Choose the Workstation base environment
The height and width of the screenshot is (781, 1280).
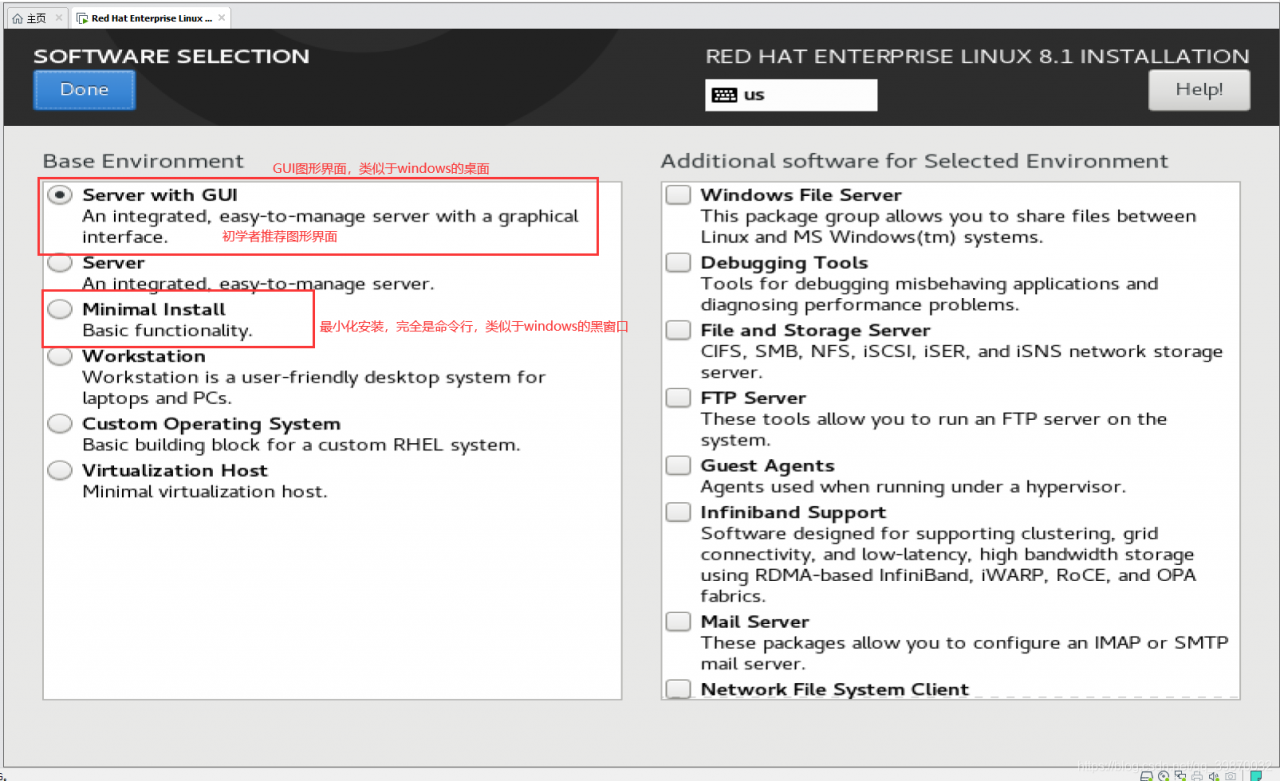tap(60, 356)
